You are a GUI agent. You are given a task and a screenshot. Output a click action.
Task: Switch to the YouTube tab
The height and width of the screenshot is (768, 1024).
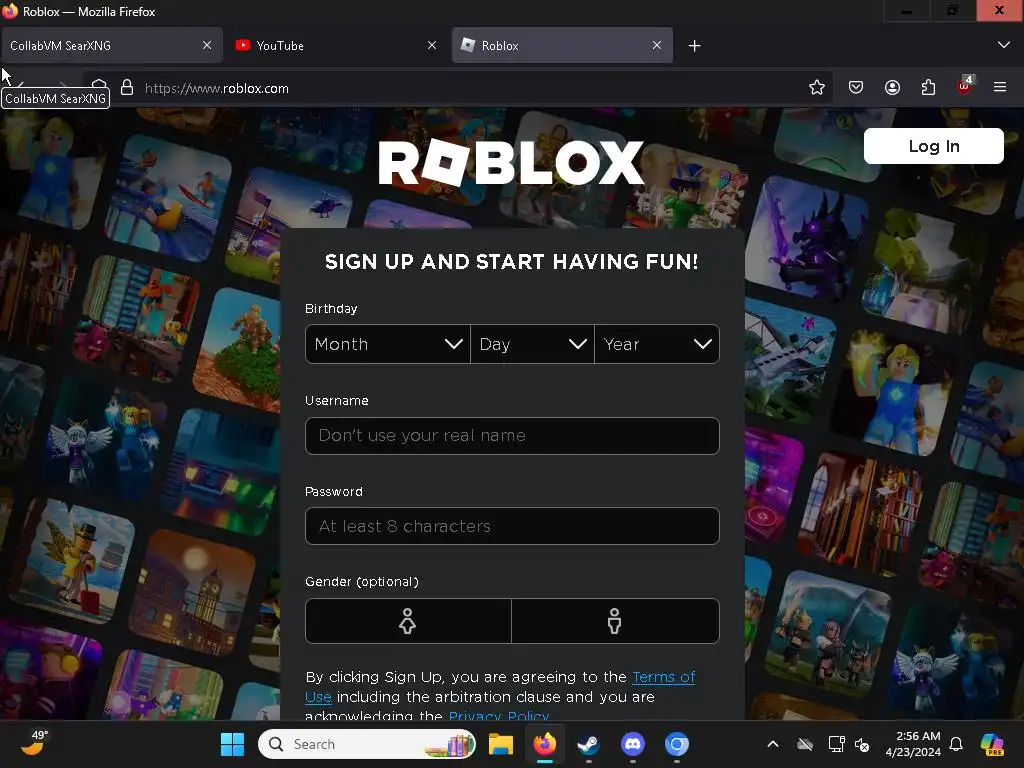coord(336,45)
